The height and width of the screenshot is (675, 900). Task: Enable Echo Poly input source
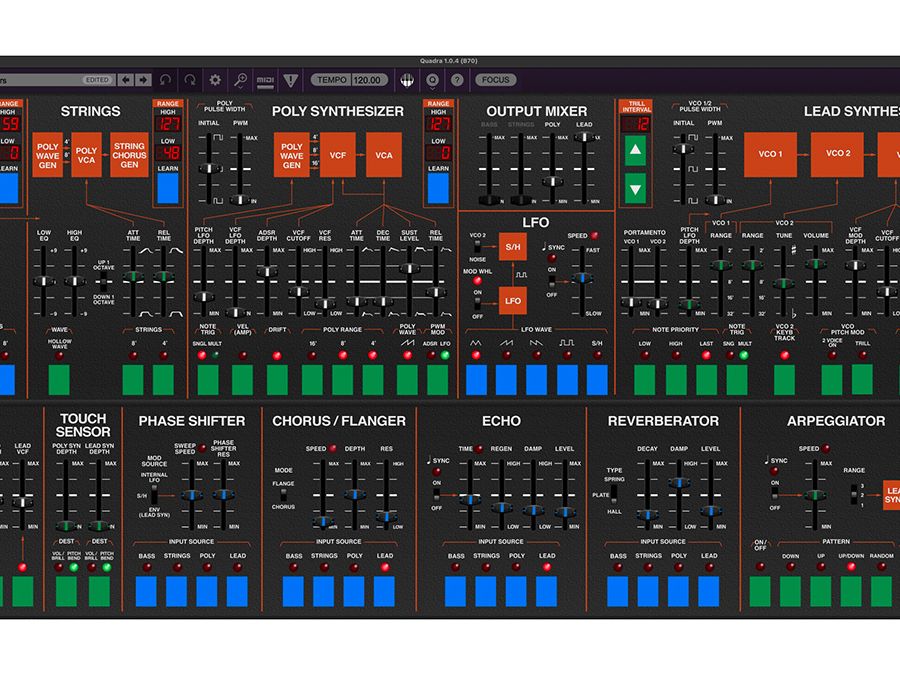[516, 592]
